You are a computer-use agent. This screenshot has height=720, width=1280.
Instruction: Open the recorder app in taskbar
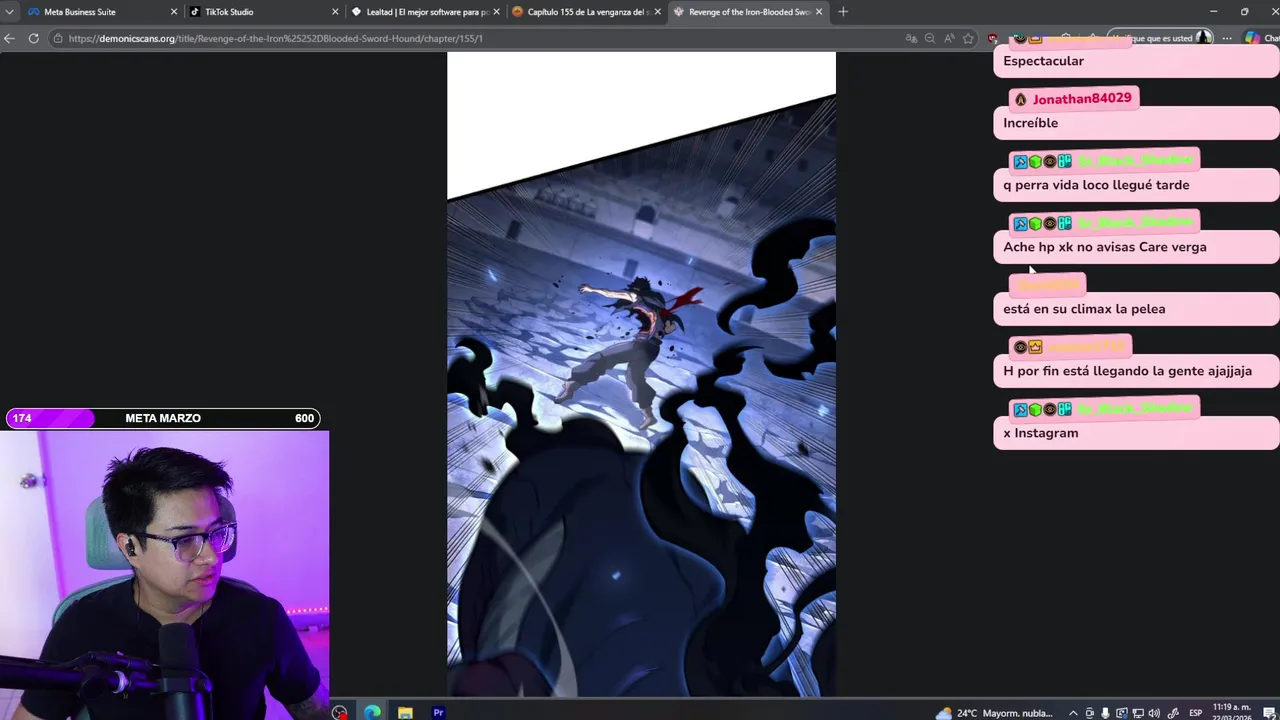pyautogui.click(x=340, y=713)
